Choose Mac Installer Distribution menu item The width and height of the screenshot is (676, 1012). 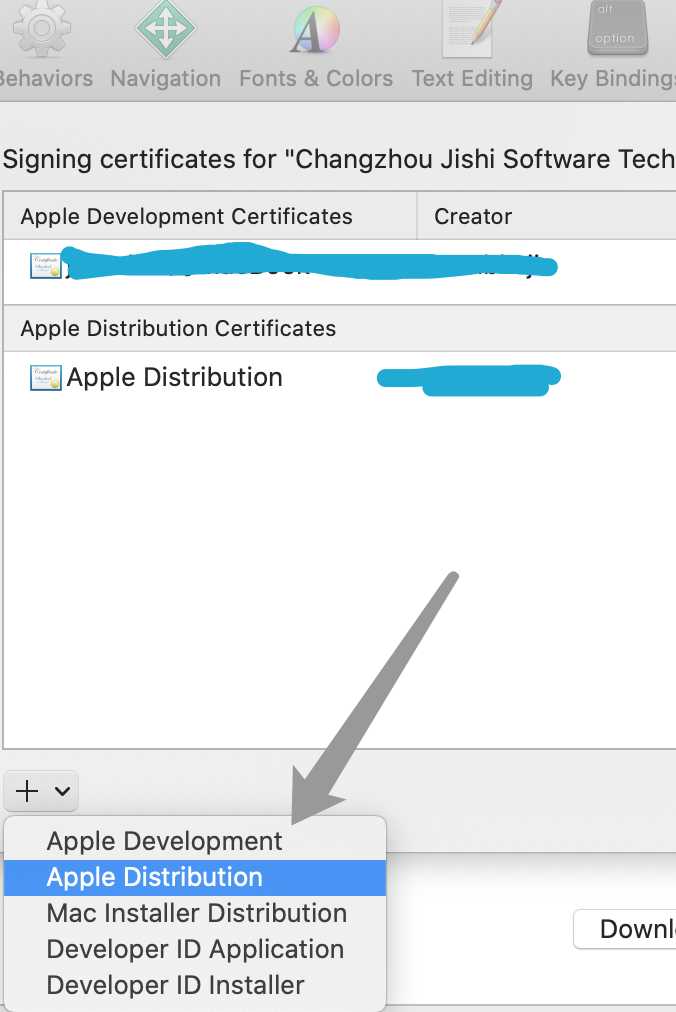pyautogui.click(x=195, y=914)
